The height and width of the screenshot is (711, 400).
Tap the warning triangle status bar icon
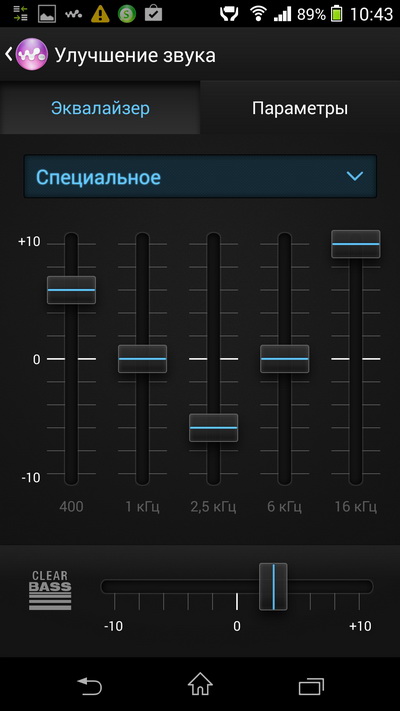point(100,14)
